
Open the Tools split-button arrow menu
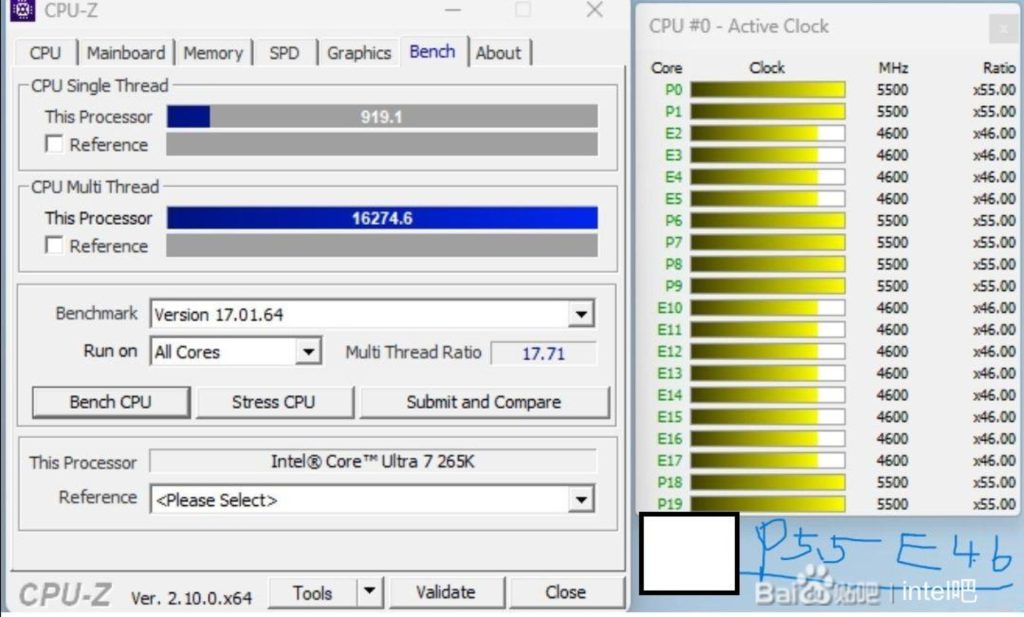[x=370, y=592]
